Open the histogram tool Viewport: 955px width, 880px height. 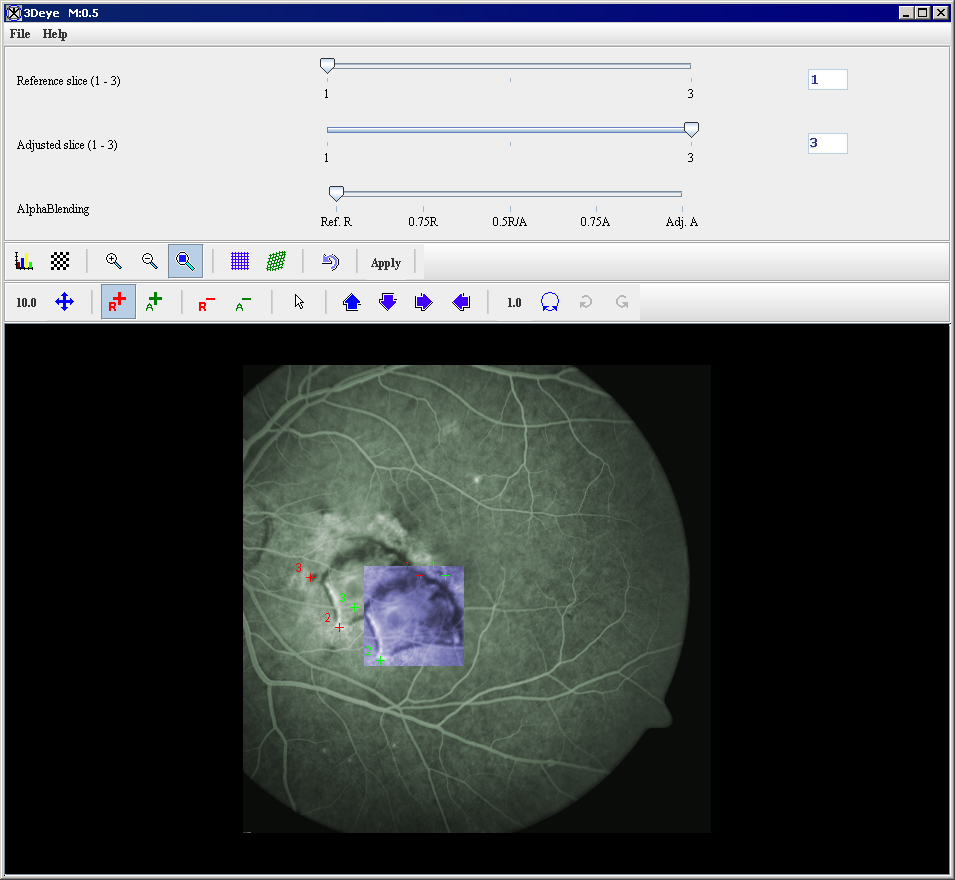[24, 262]
